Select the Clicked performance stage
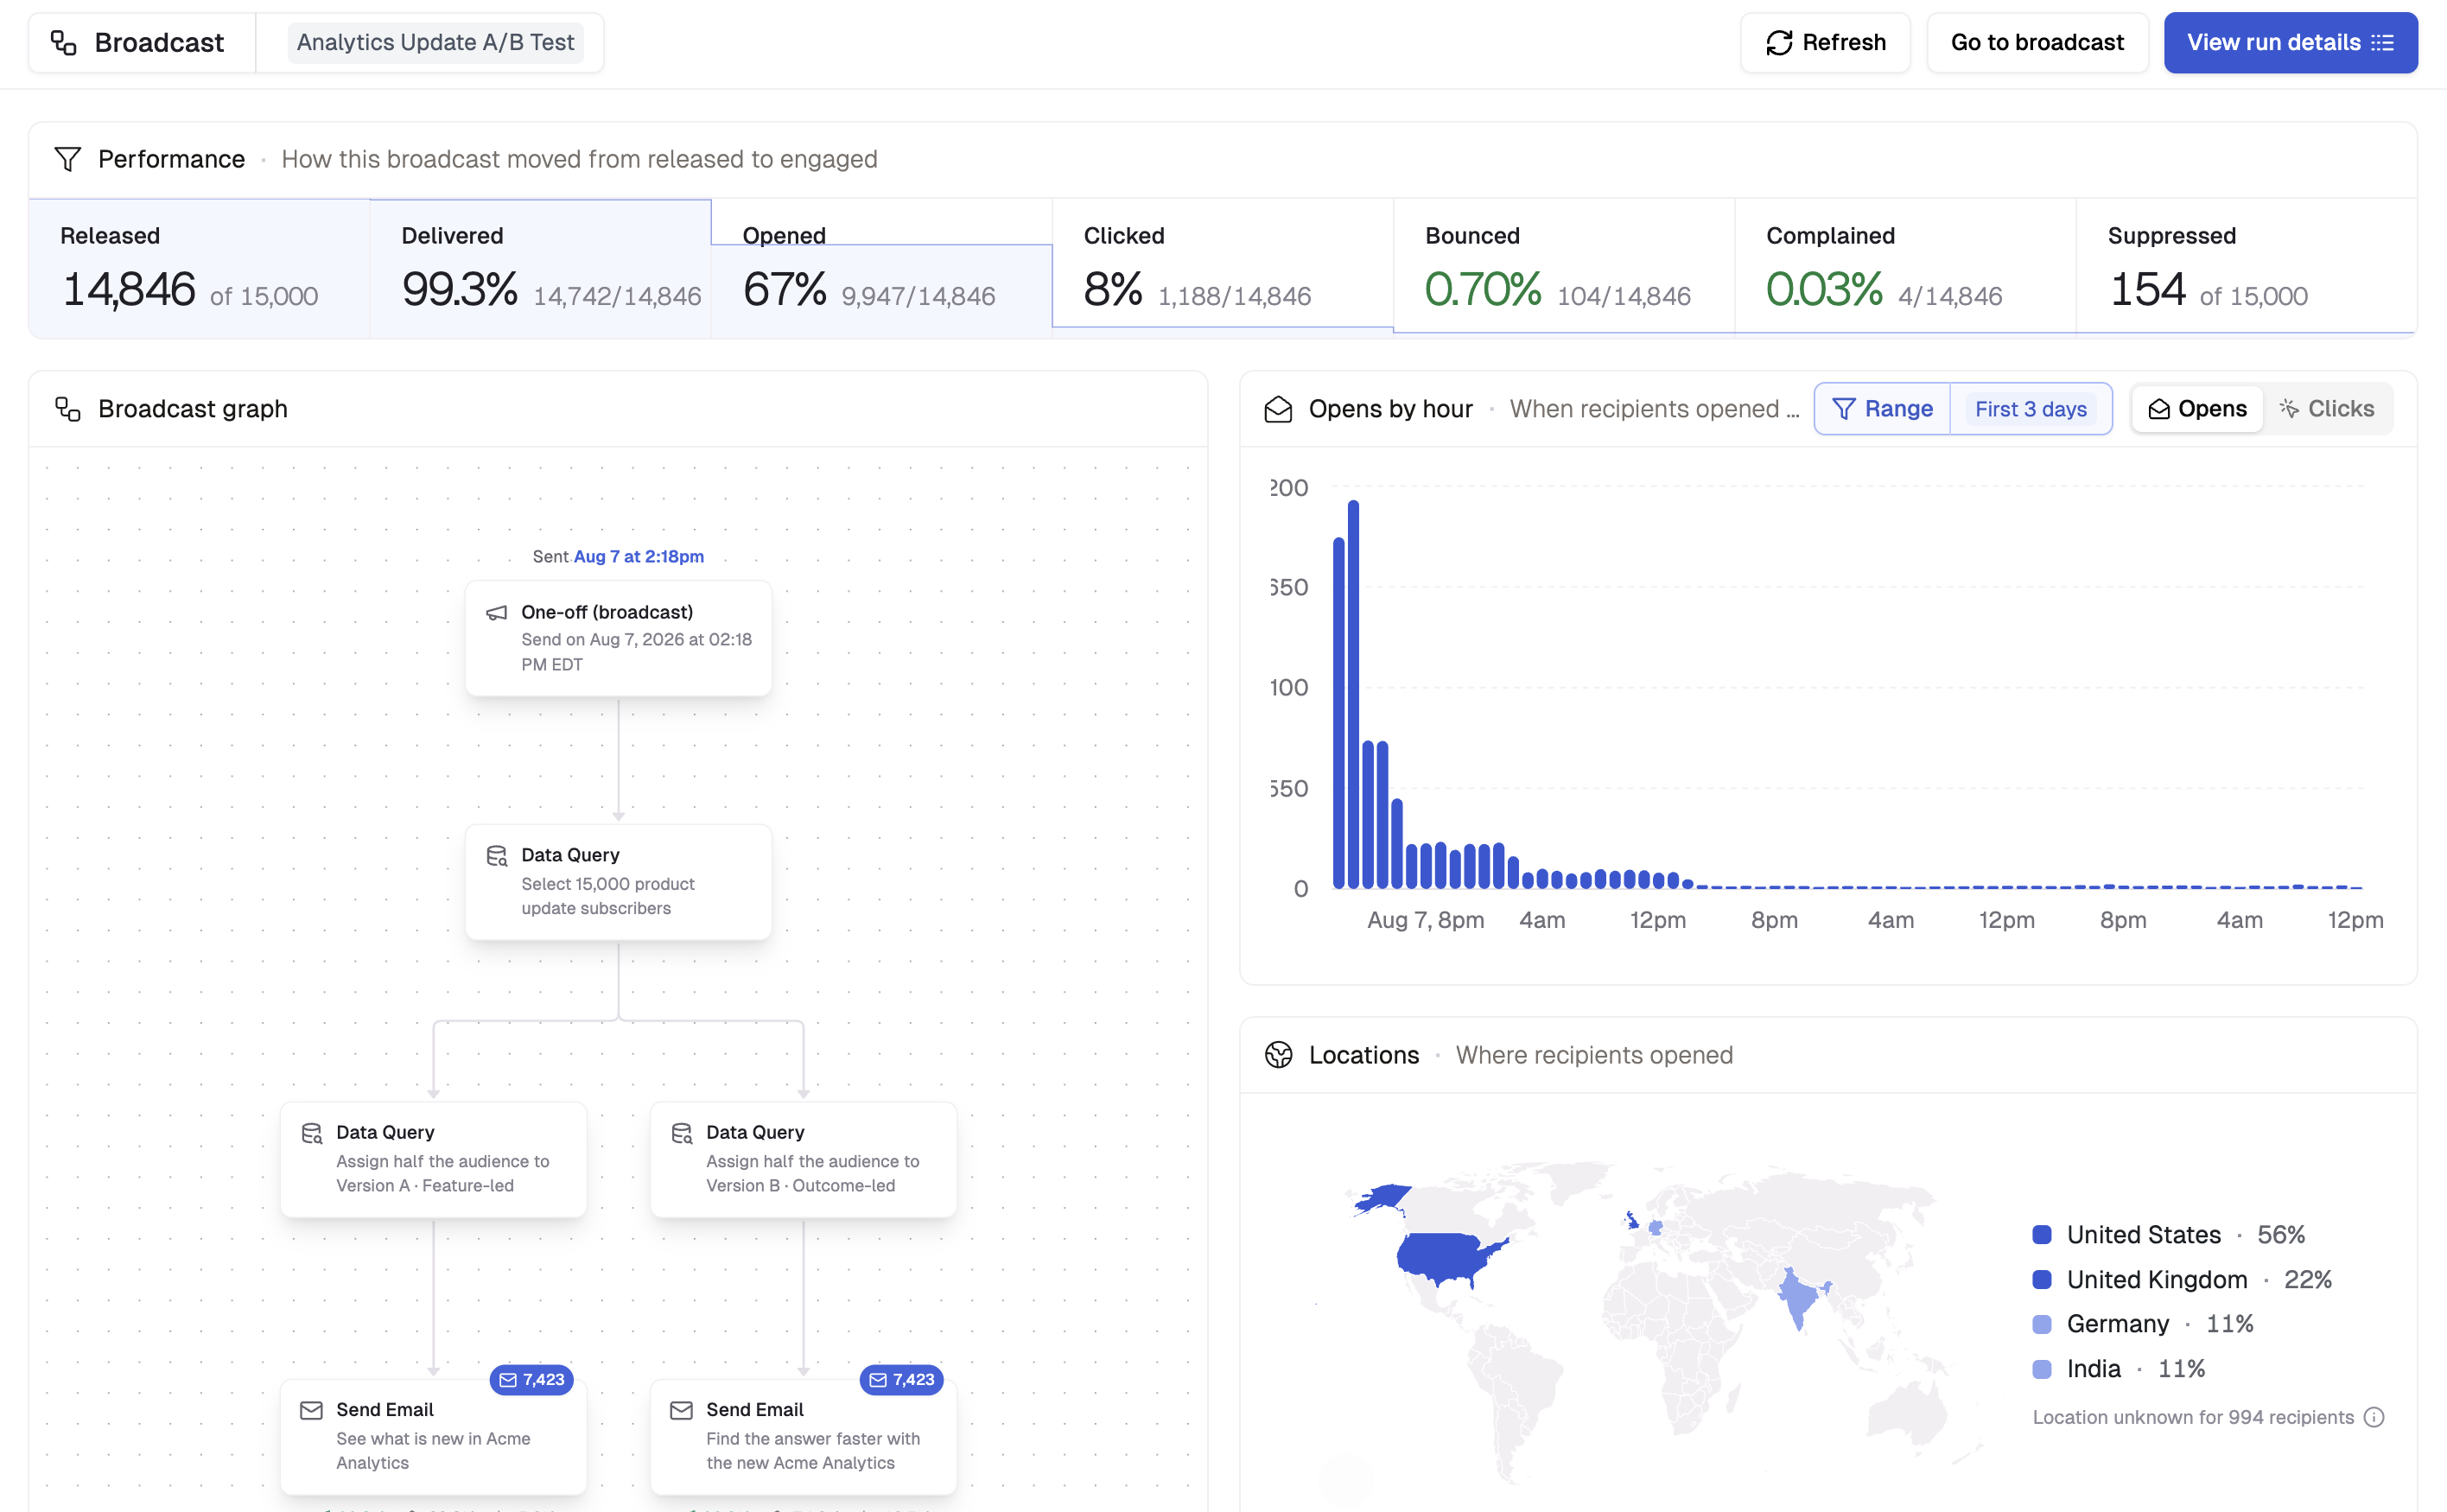Image resolution: width=2447 pixels, height=1512 pixels. (1222, 268)
